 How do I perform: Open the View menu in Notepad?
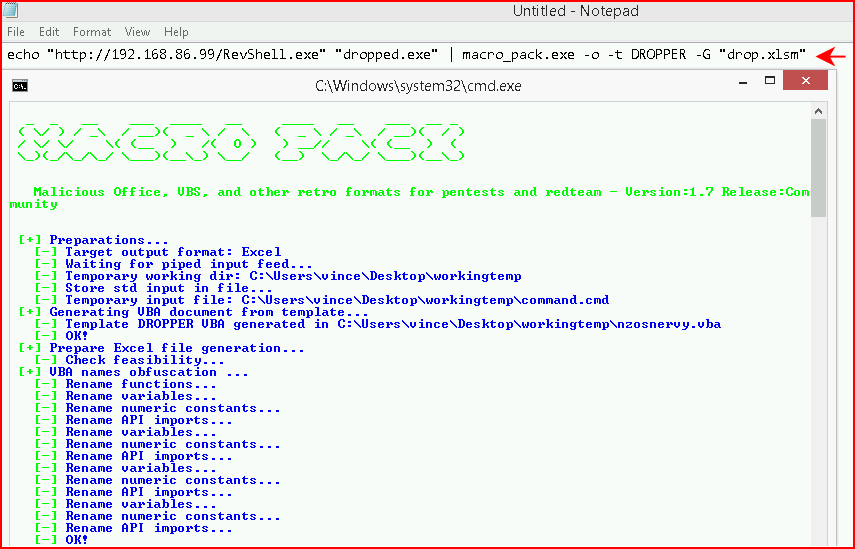click(x=137, y=32)
